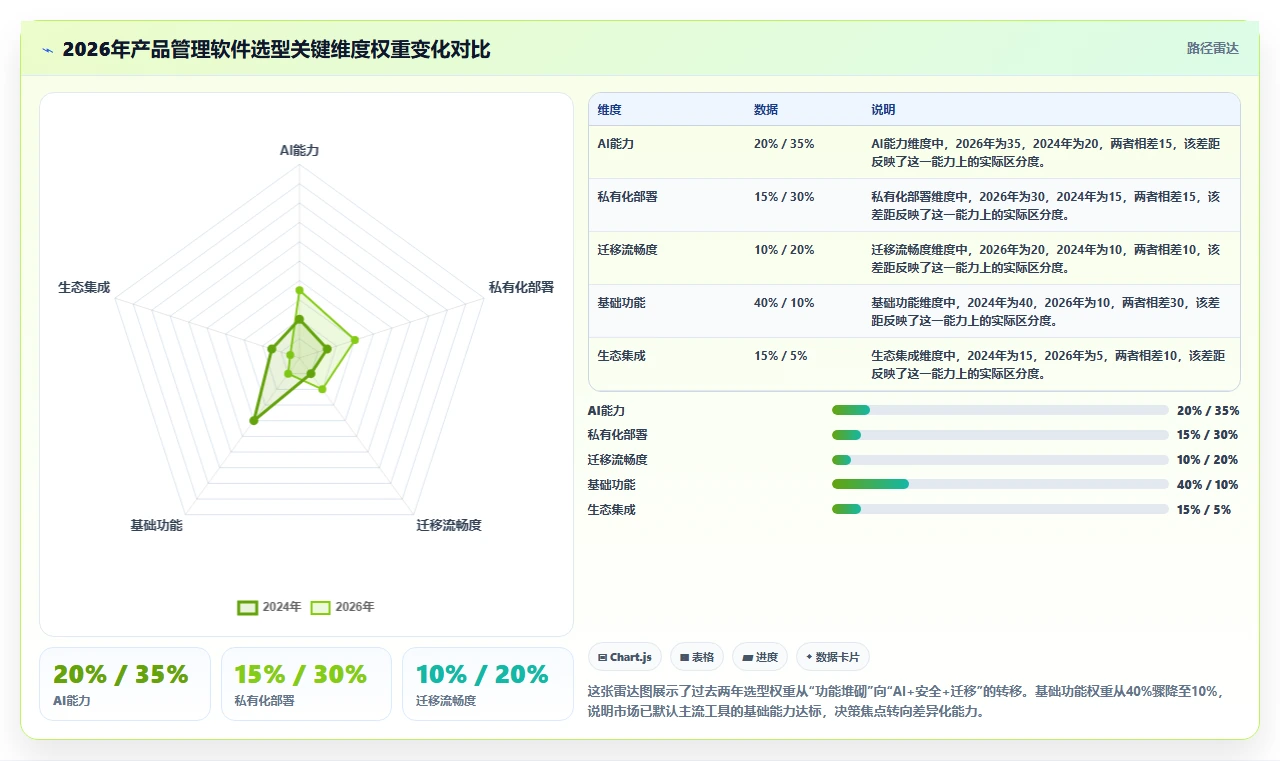
Task: Click the 迁移流畅度 radar axis label
Action: coord(449,525)
